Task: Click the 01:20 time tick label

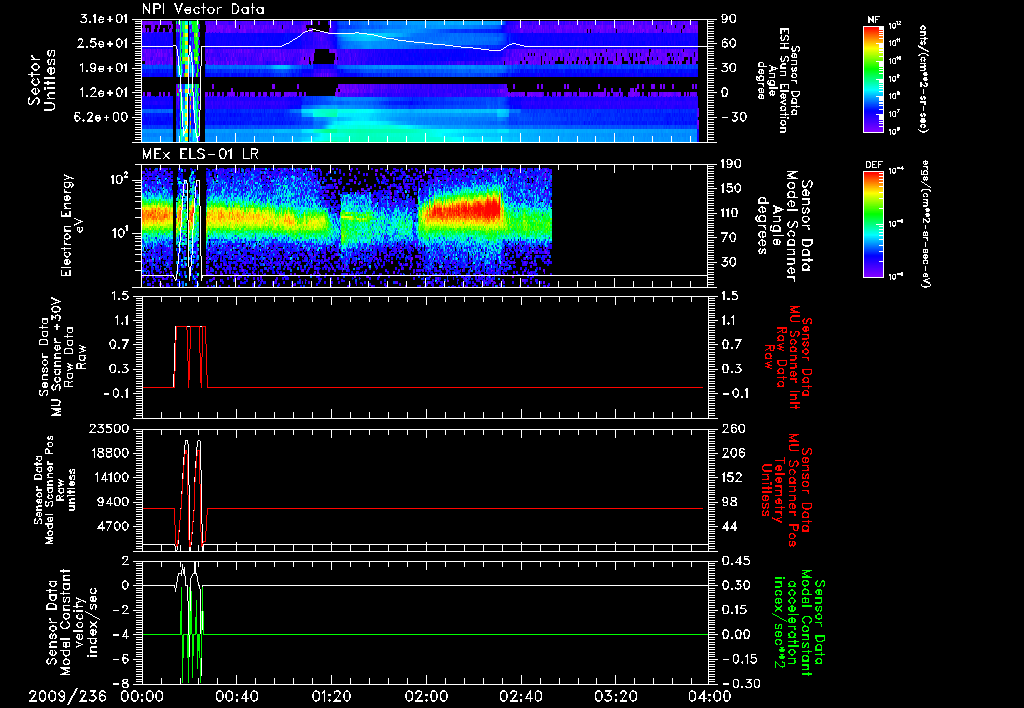Action: tap(331, 696)
